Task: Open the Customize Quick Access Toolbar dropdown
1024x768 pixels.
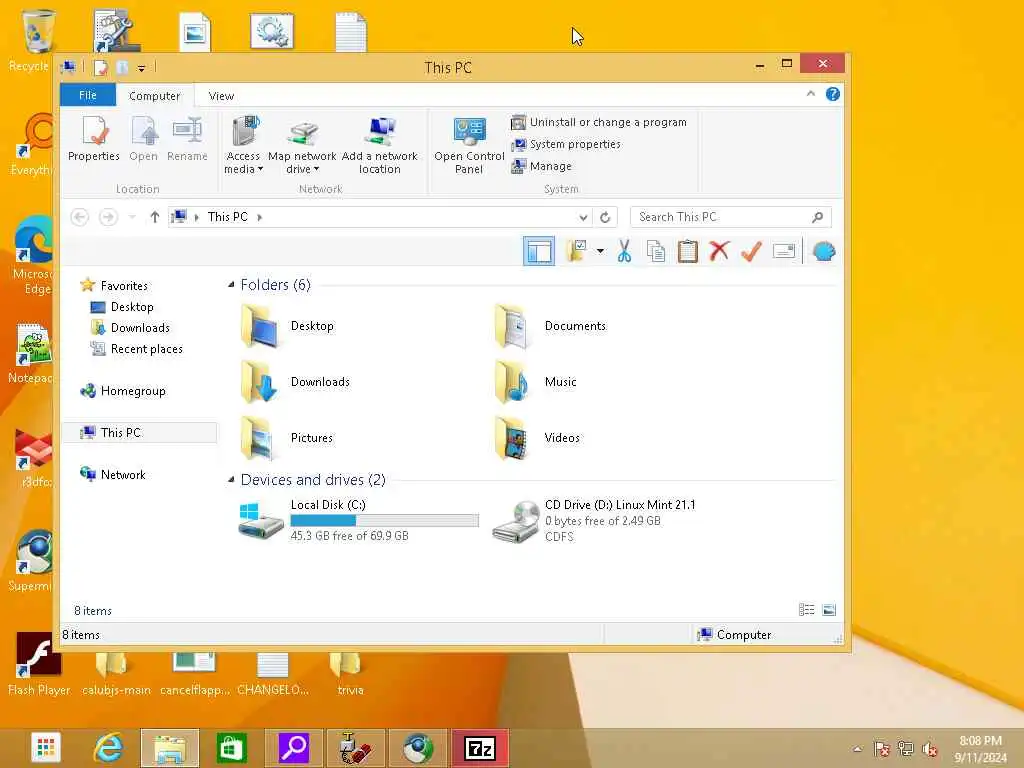Action: pyautogui.click(x=141, y=68)
